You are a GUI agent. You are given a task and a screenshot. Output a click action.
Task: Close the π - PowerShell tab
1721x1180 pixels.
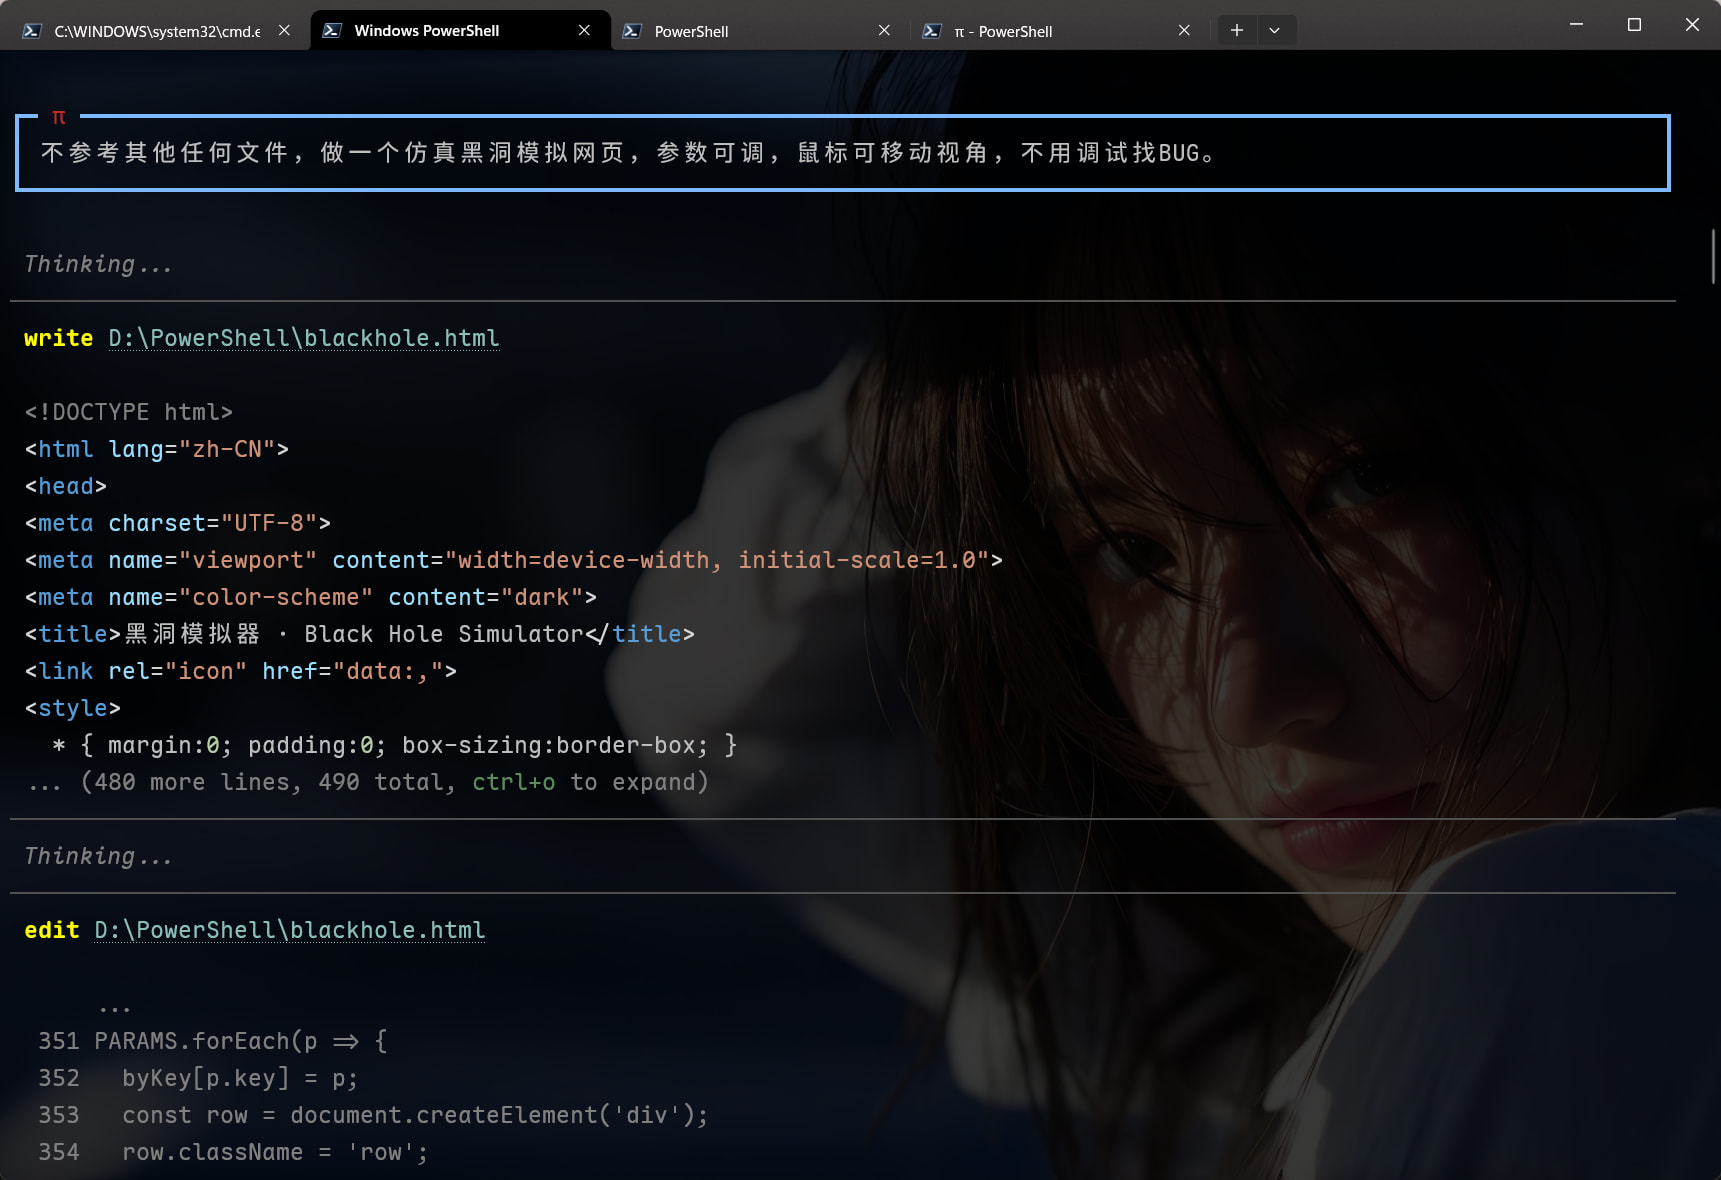click(1184, 31)
